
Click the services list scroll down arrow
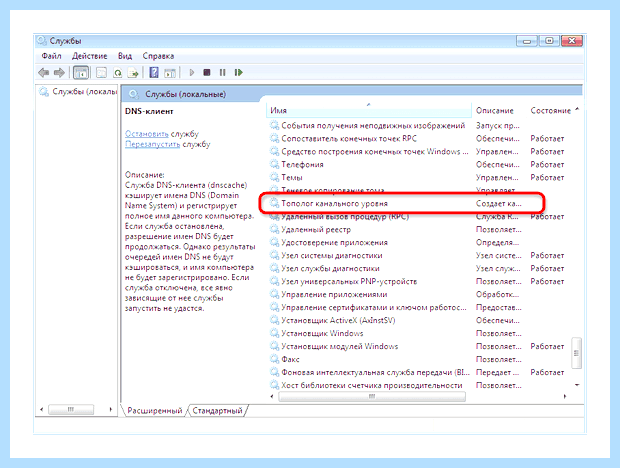tap(577, 385)
